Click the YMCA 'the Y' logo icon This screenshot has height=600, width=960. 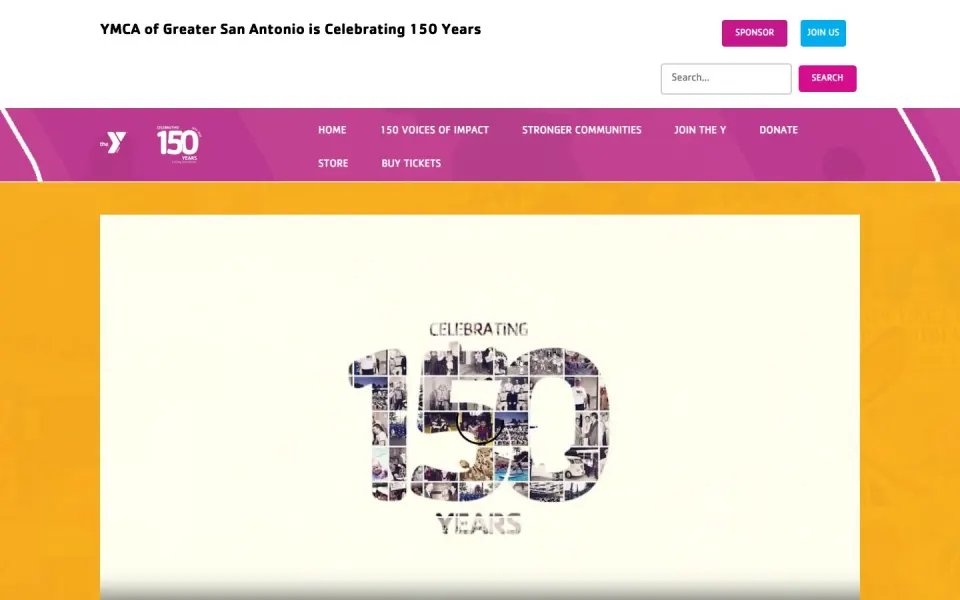coord(113,143)
